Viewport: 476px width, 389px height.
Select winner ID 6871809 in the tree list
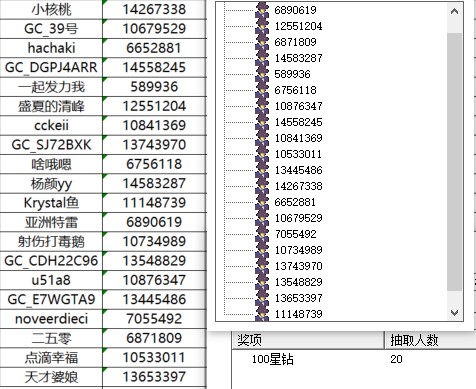click(295, 42)
